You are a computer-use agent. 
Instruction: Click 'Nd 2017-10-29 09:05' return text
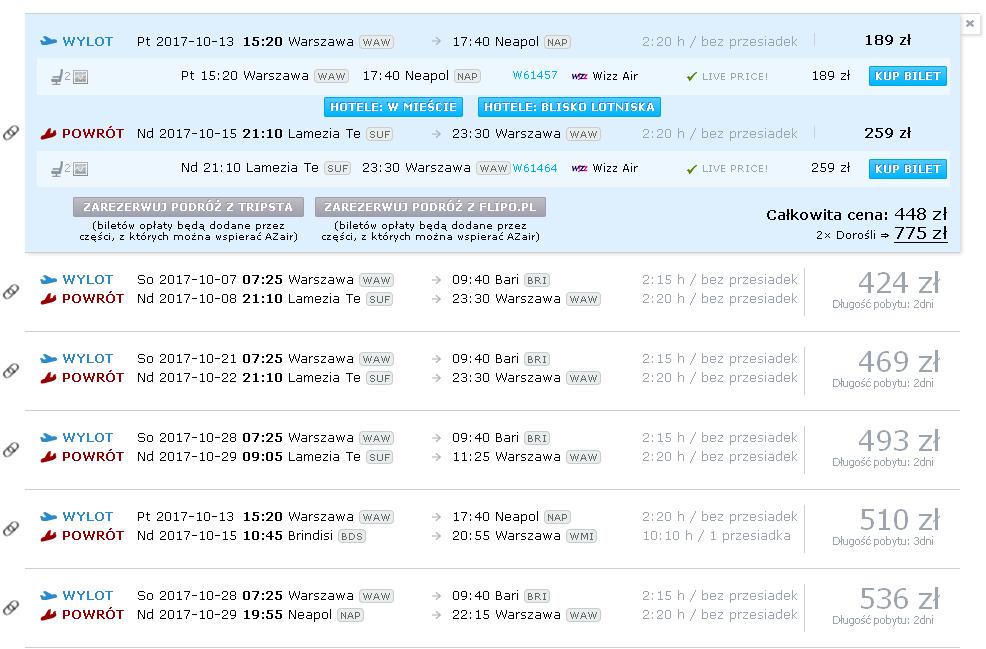[x=209, y=457]
